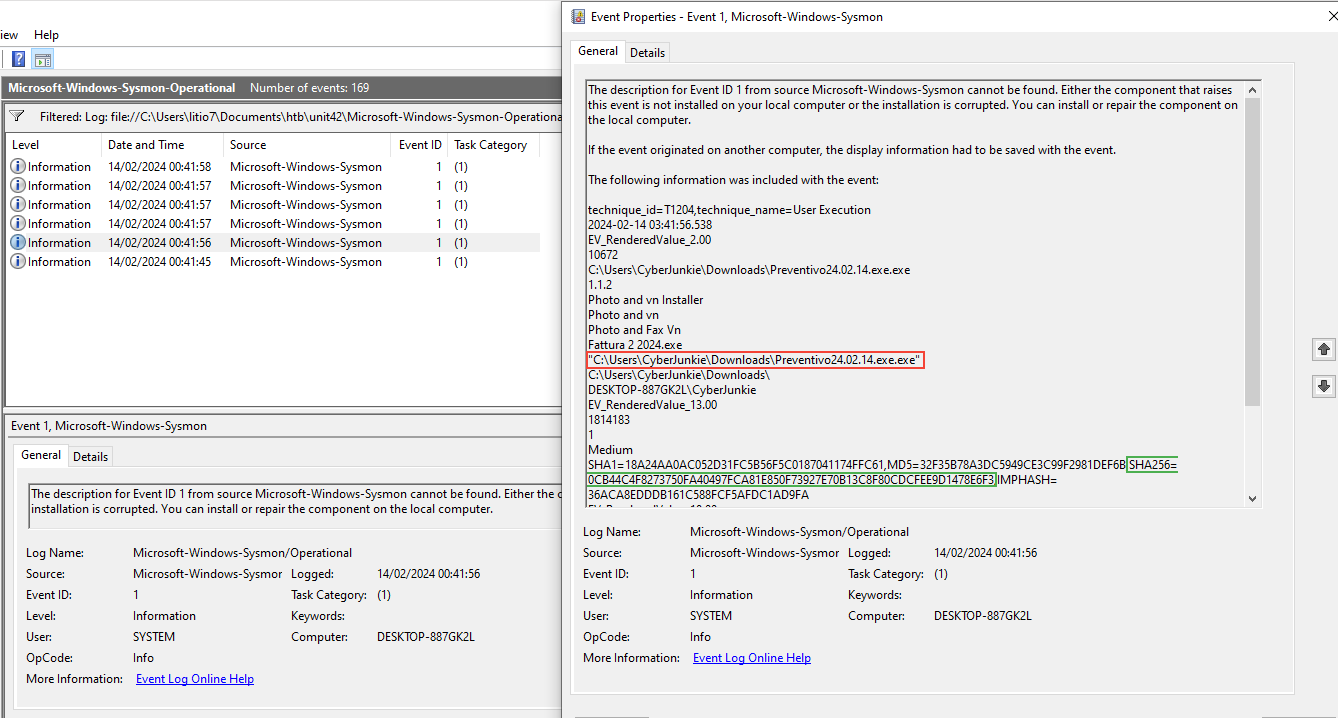Click the info icon of the 00:41:45 event
The height and width of the screenshot is (718, 1338).
pyautogui.click(x=18, y=262)
